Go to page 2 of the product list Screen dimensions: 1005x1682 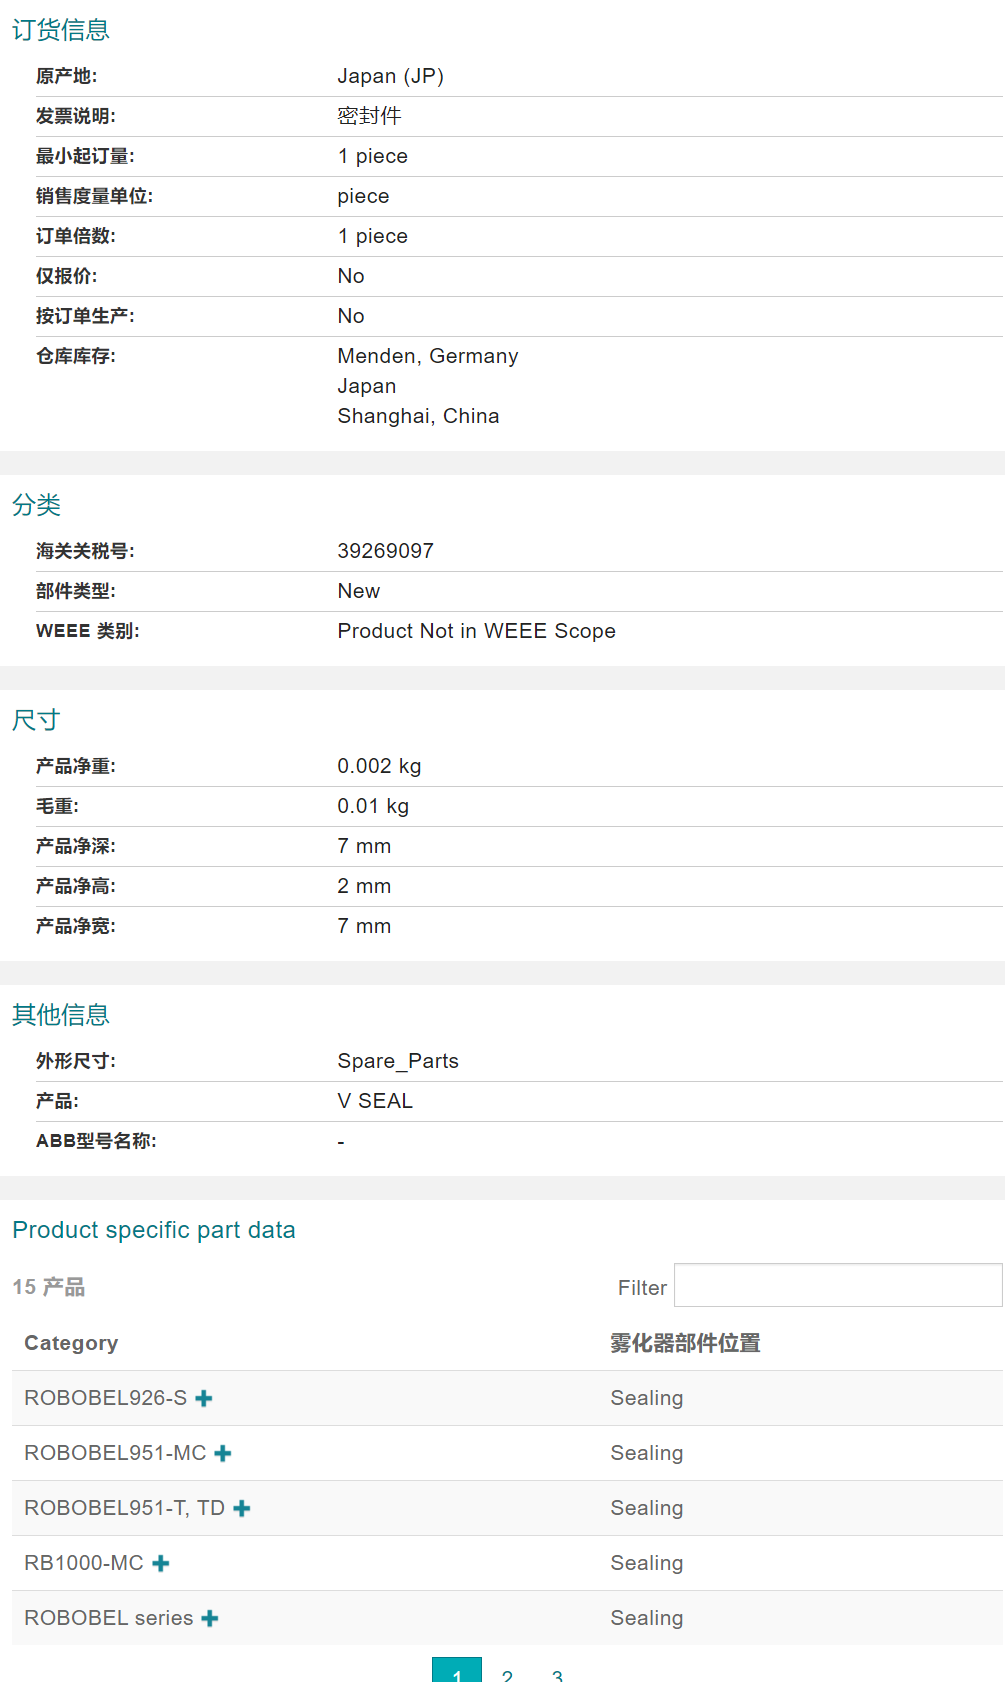tap(507, 1672)
